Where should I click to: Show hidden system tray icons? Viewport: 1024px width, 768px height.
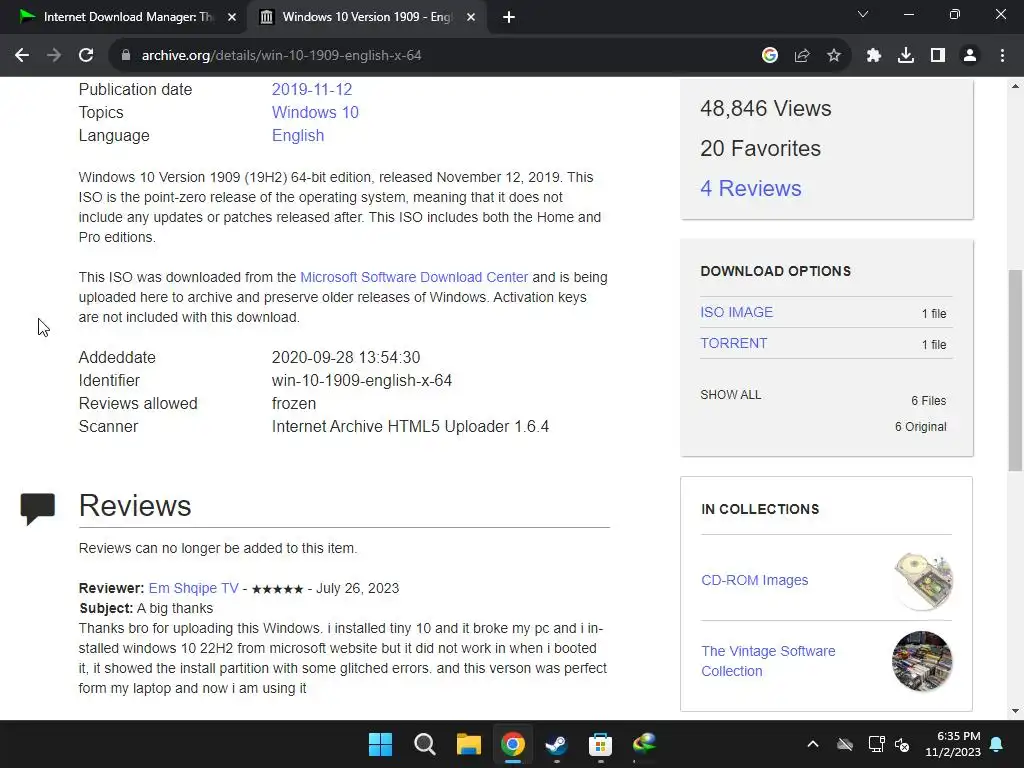point(812,744)
